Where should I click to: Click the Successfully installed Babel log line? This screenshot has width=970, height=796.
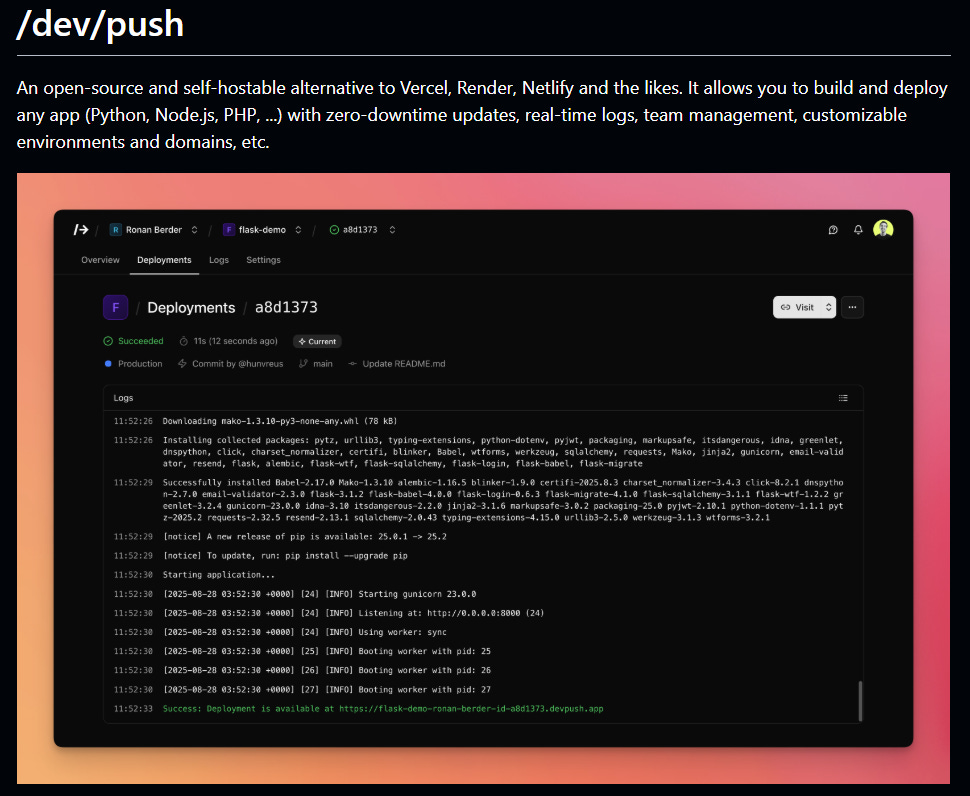[x=503, y=500]
